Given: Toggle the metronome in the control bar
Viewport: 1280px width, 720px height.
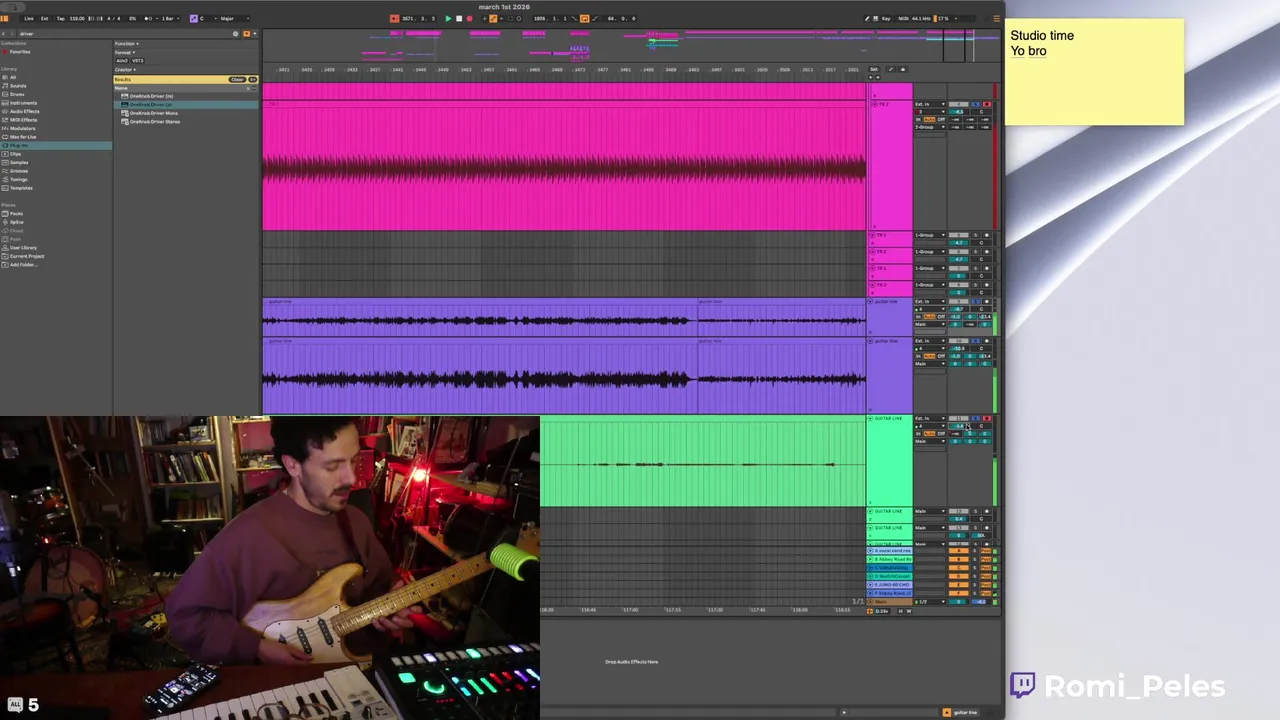Looking at the screenshot, I should pyautogui.click(x=148, y=18).
